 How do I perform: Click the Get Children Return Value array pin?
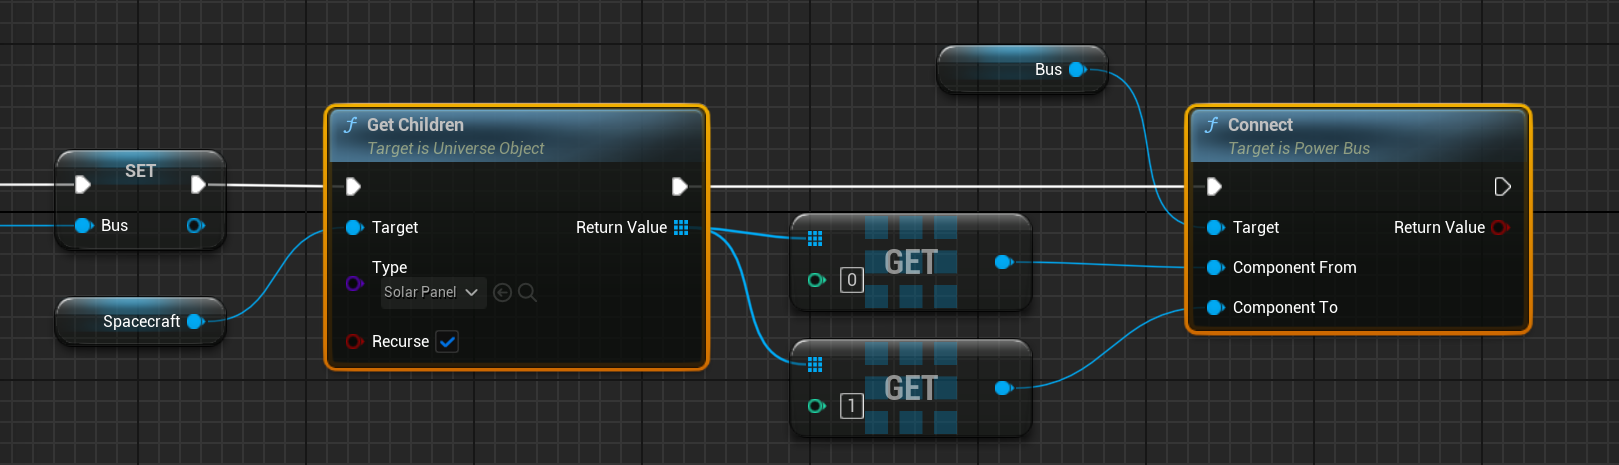(x=681, y=228)
